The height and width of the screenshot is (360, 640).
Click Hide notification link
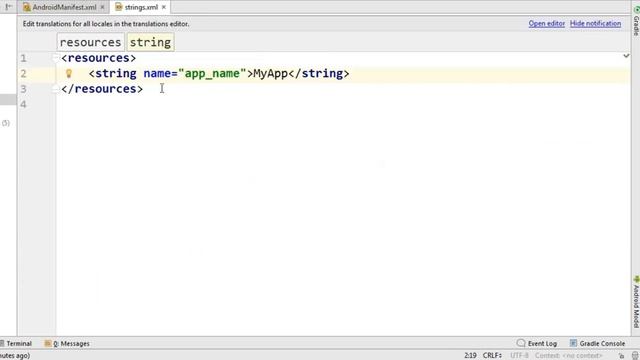pyautogui.click(x=596, y=24)
